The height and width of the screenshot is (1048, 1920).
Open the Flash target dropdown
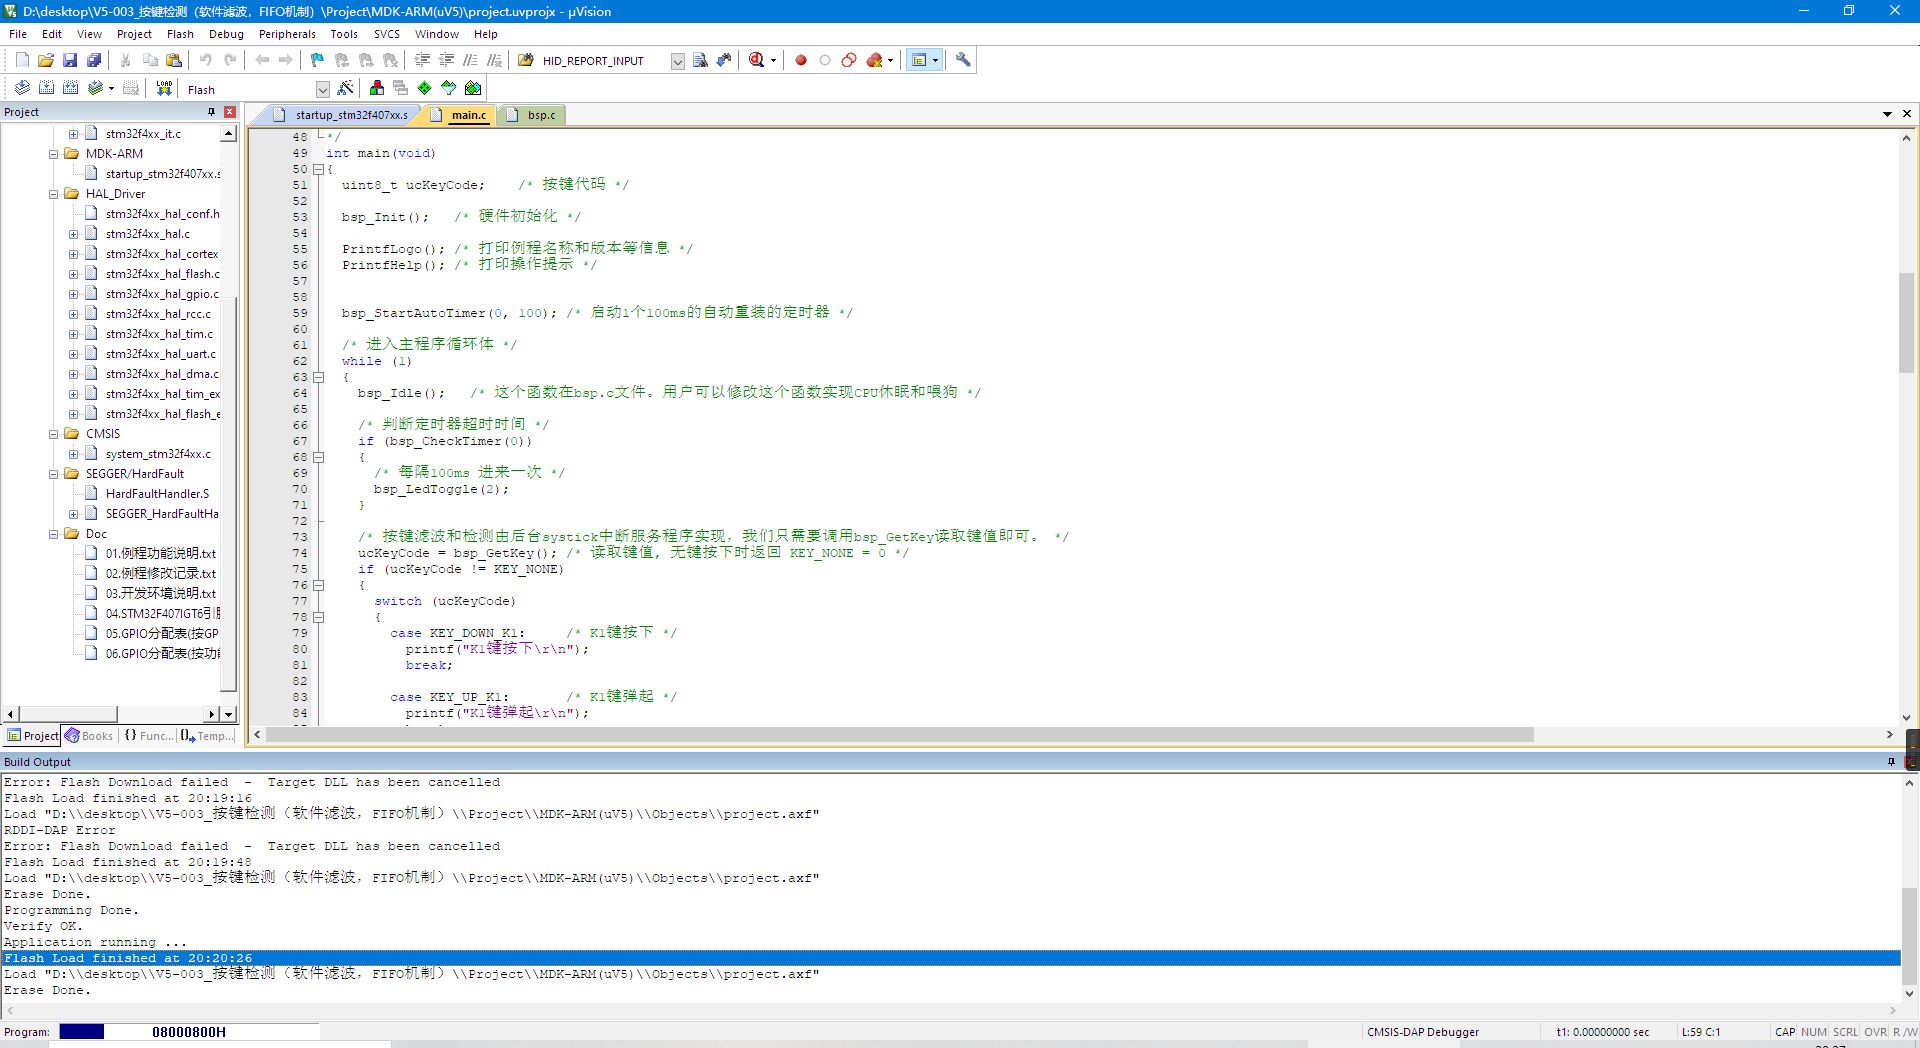tap(322, 90)
